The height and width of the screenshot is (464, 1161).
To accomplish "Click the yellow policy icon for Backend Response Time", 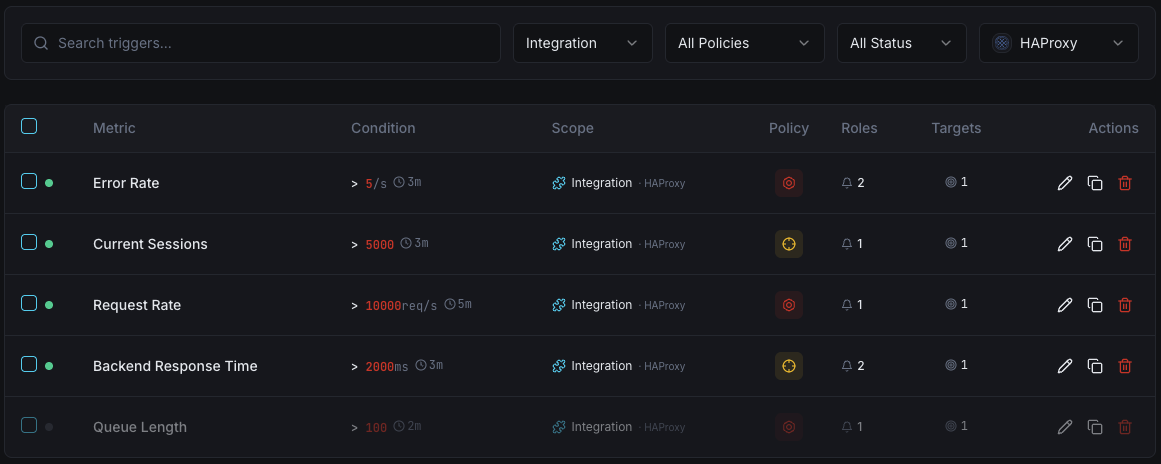I will pyautogui.click(x=789, y=366).
